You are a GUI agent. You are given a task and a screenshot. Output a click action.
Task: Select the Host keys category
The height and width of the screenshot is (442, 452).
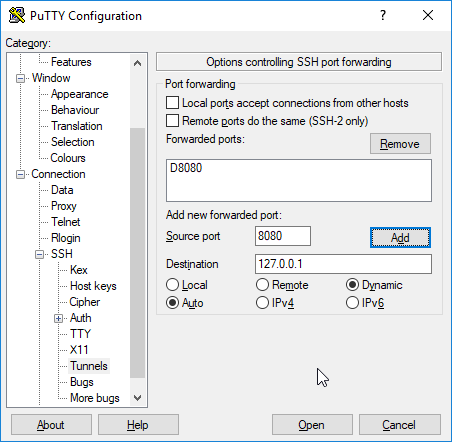pos(93,286)
